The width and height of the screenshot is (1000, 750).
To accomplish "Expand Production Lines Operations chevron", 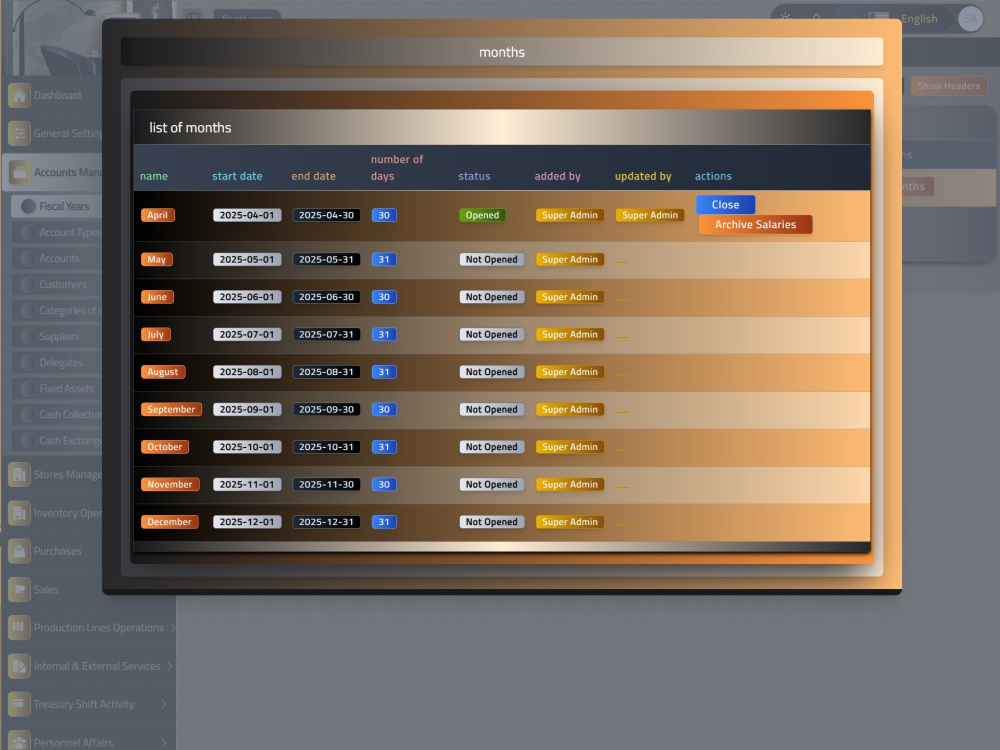I will pyautogui.click(x=171, y=628).
